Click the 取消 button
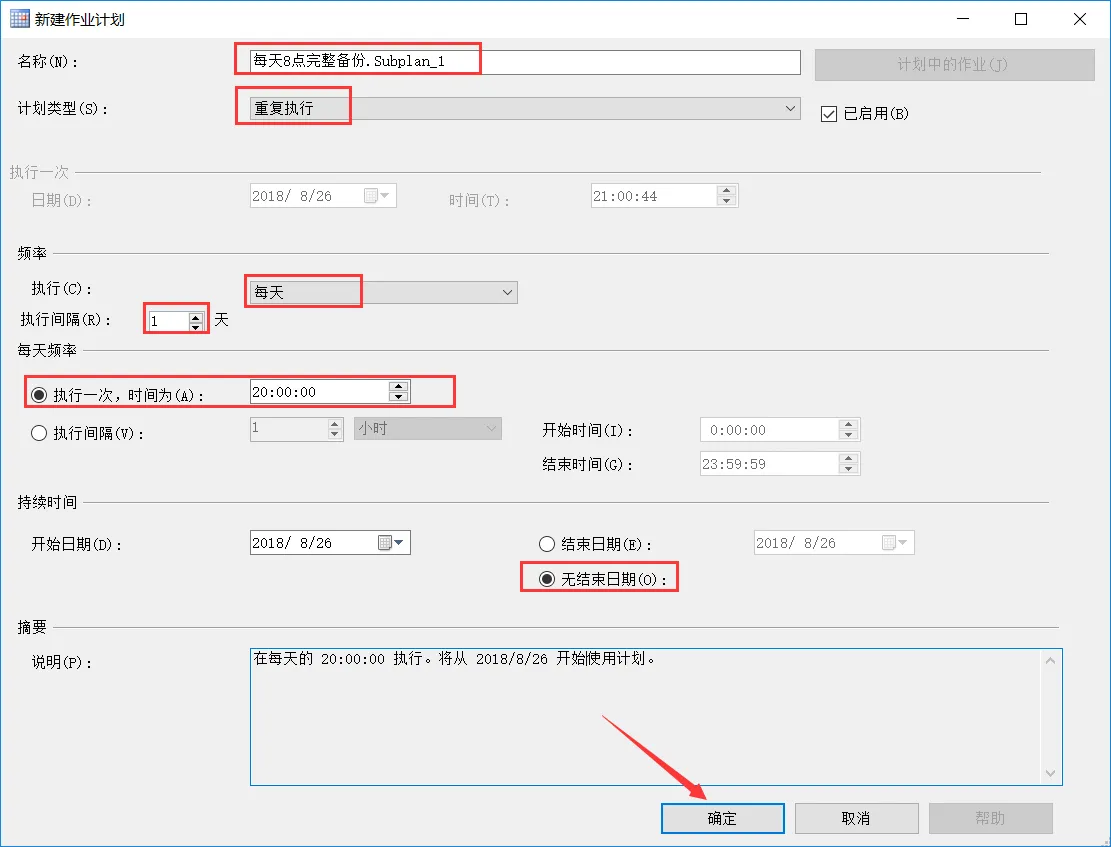This screenshot has height=847, width=1111. click(856, 818)
